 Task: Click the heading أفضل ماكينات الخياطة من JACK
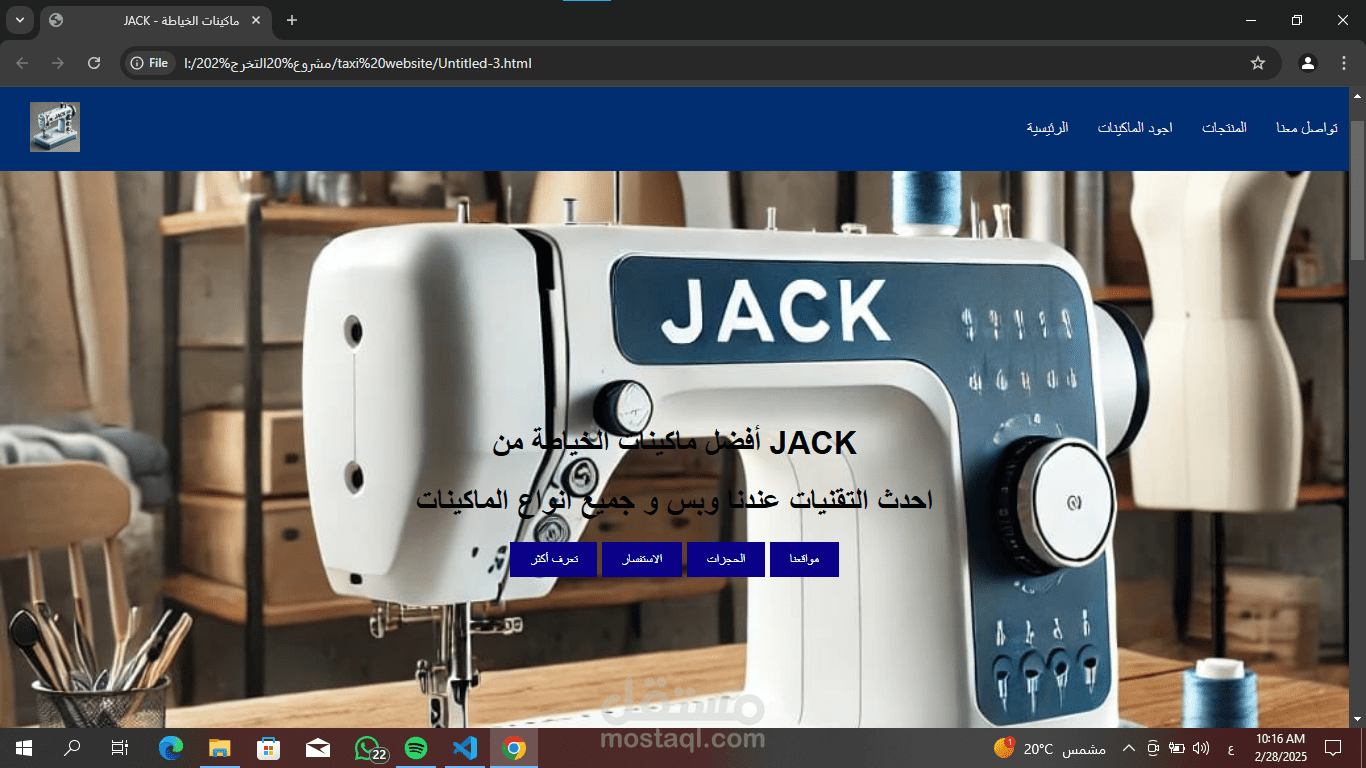[x=675, y=442]
